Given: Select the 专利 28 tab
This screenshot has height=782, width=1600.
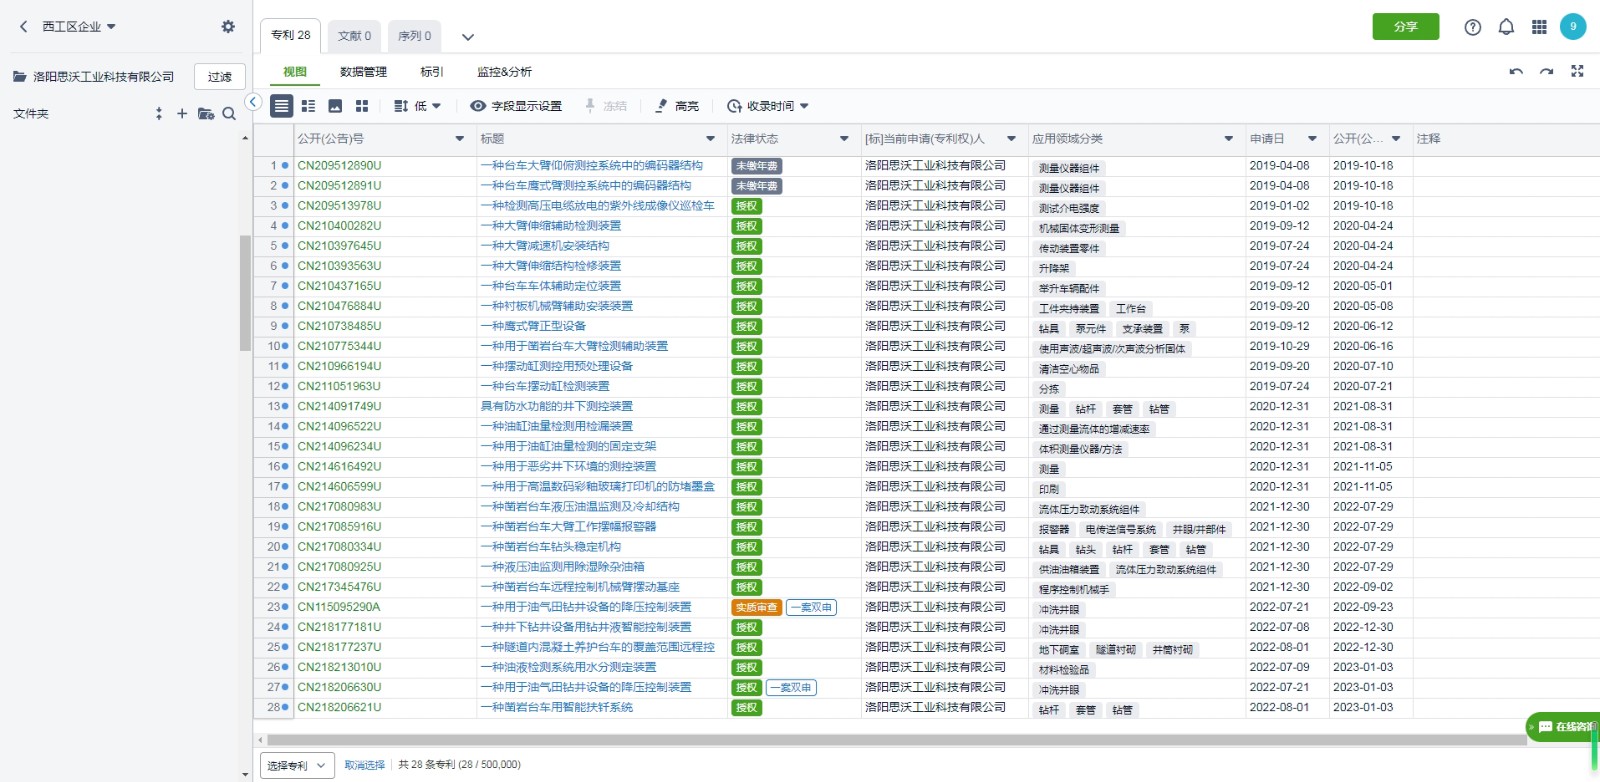Looking at the screenshot, I should [291, 35].
